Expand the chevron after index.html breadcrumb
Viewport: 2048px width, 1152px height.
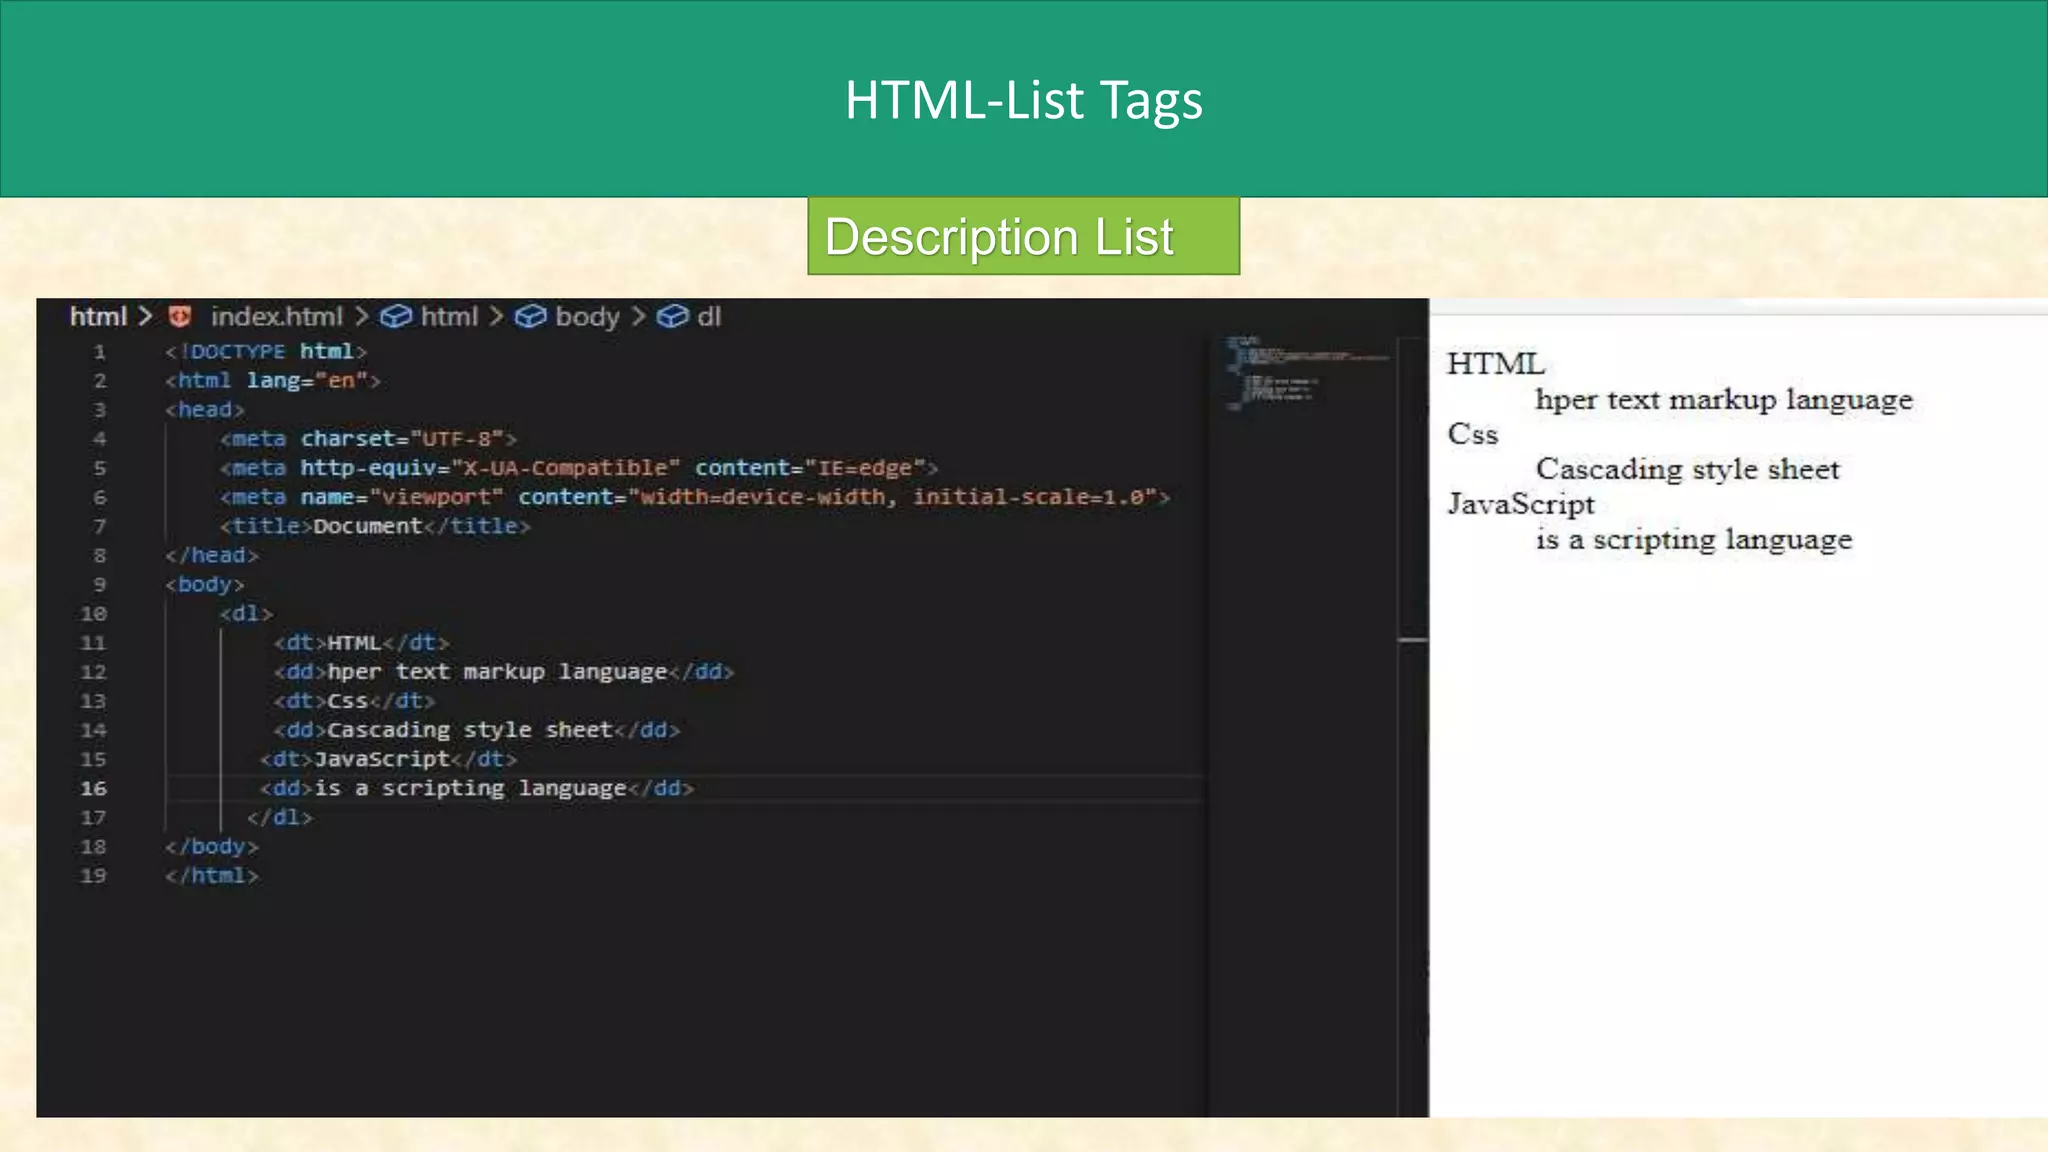tap(362, 317)
